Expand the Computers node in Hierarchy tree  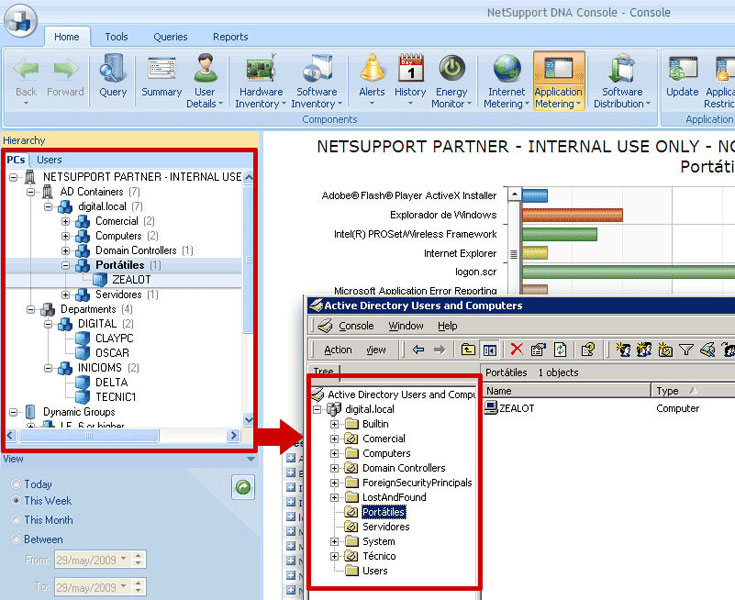66,236
